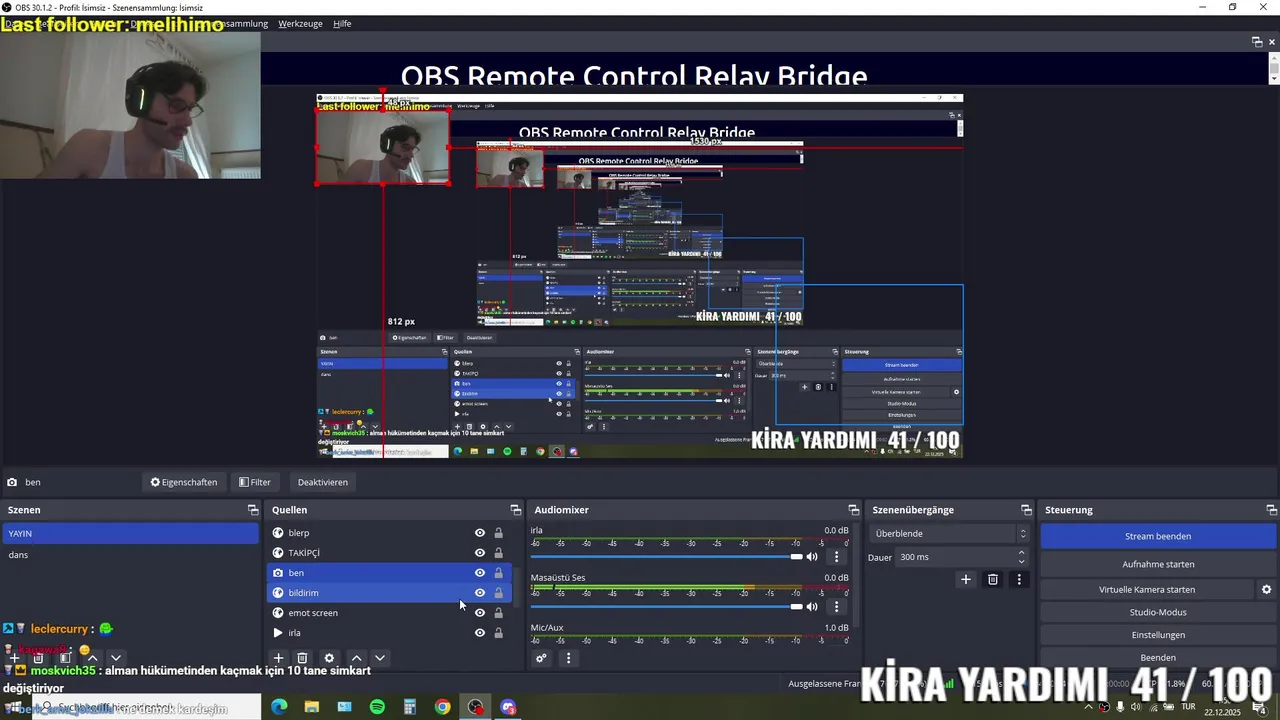
Task: Open advanced audio properties gear icon
Action: [x=541, y=658]
